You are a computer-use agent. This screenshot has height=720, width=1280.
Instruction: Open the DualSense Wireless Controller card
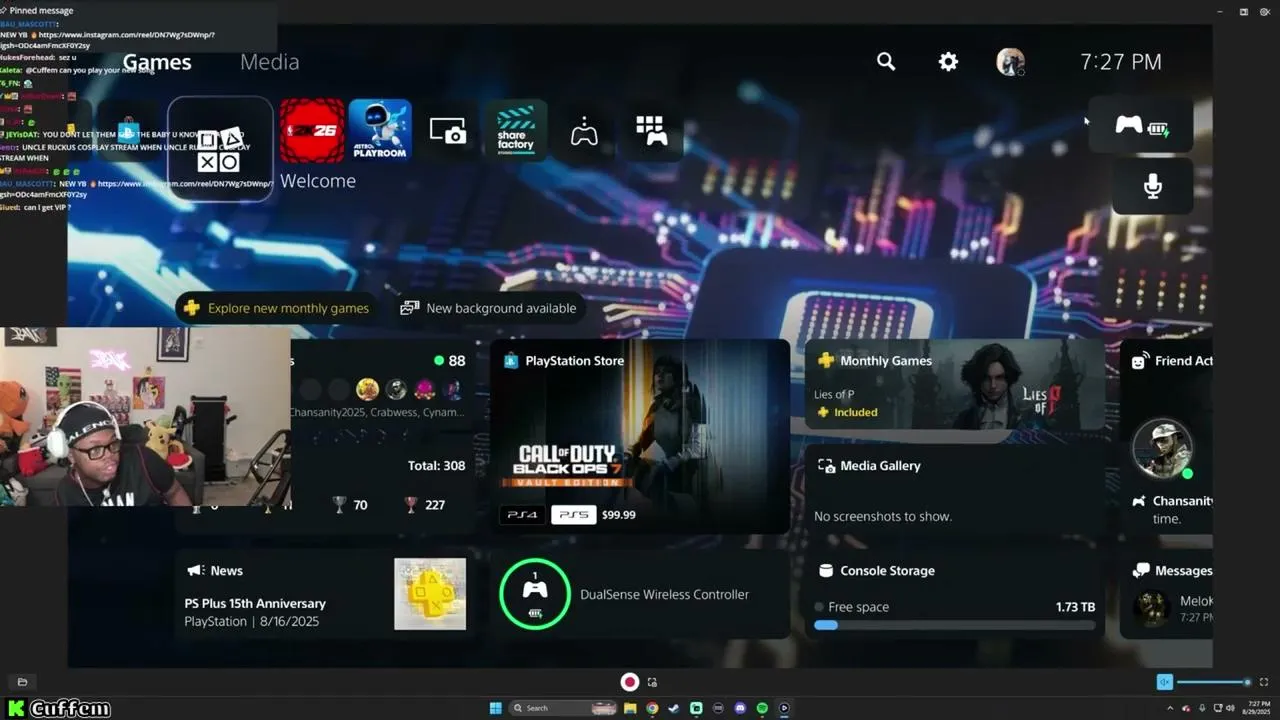click(x=640, y=593)
